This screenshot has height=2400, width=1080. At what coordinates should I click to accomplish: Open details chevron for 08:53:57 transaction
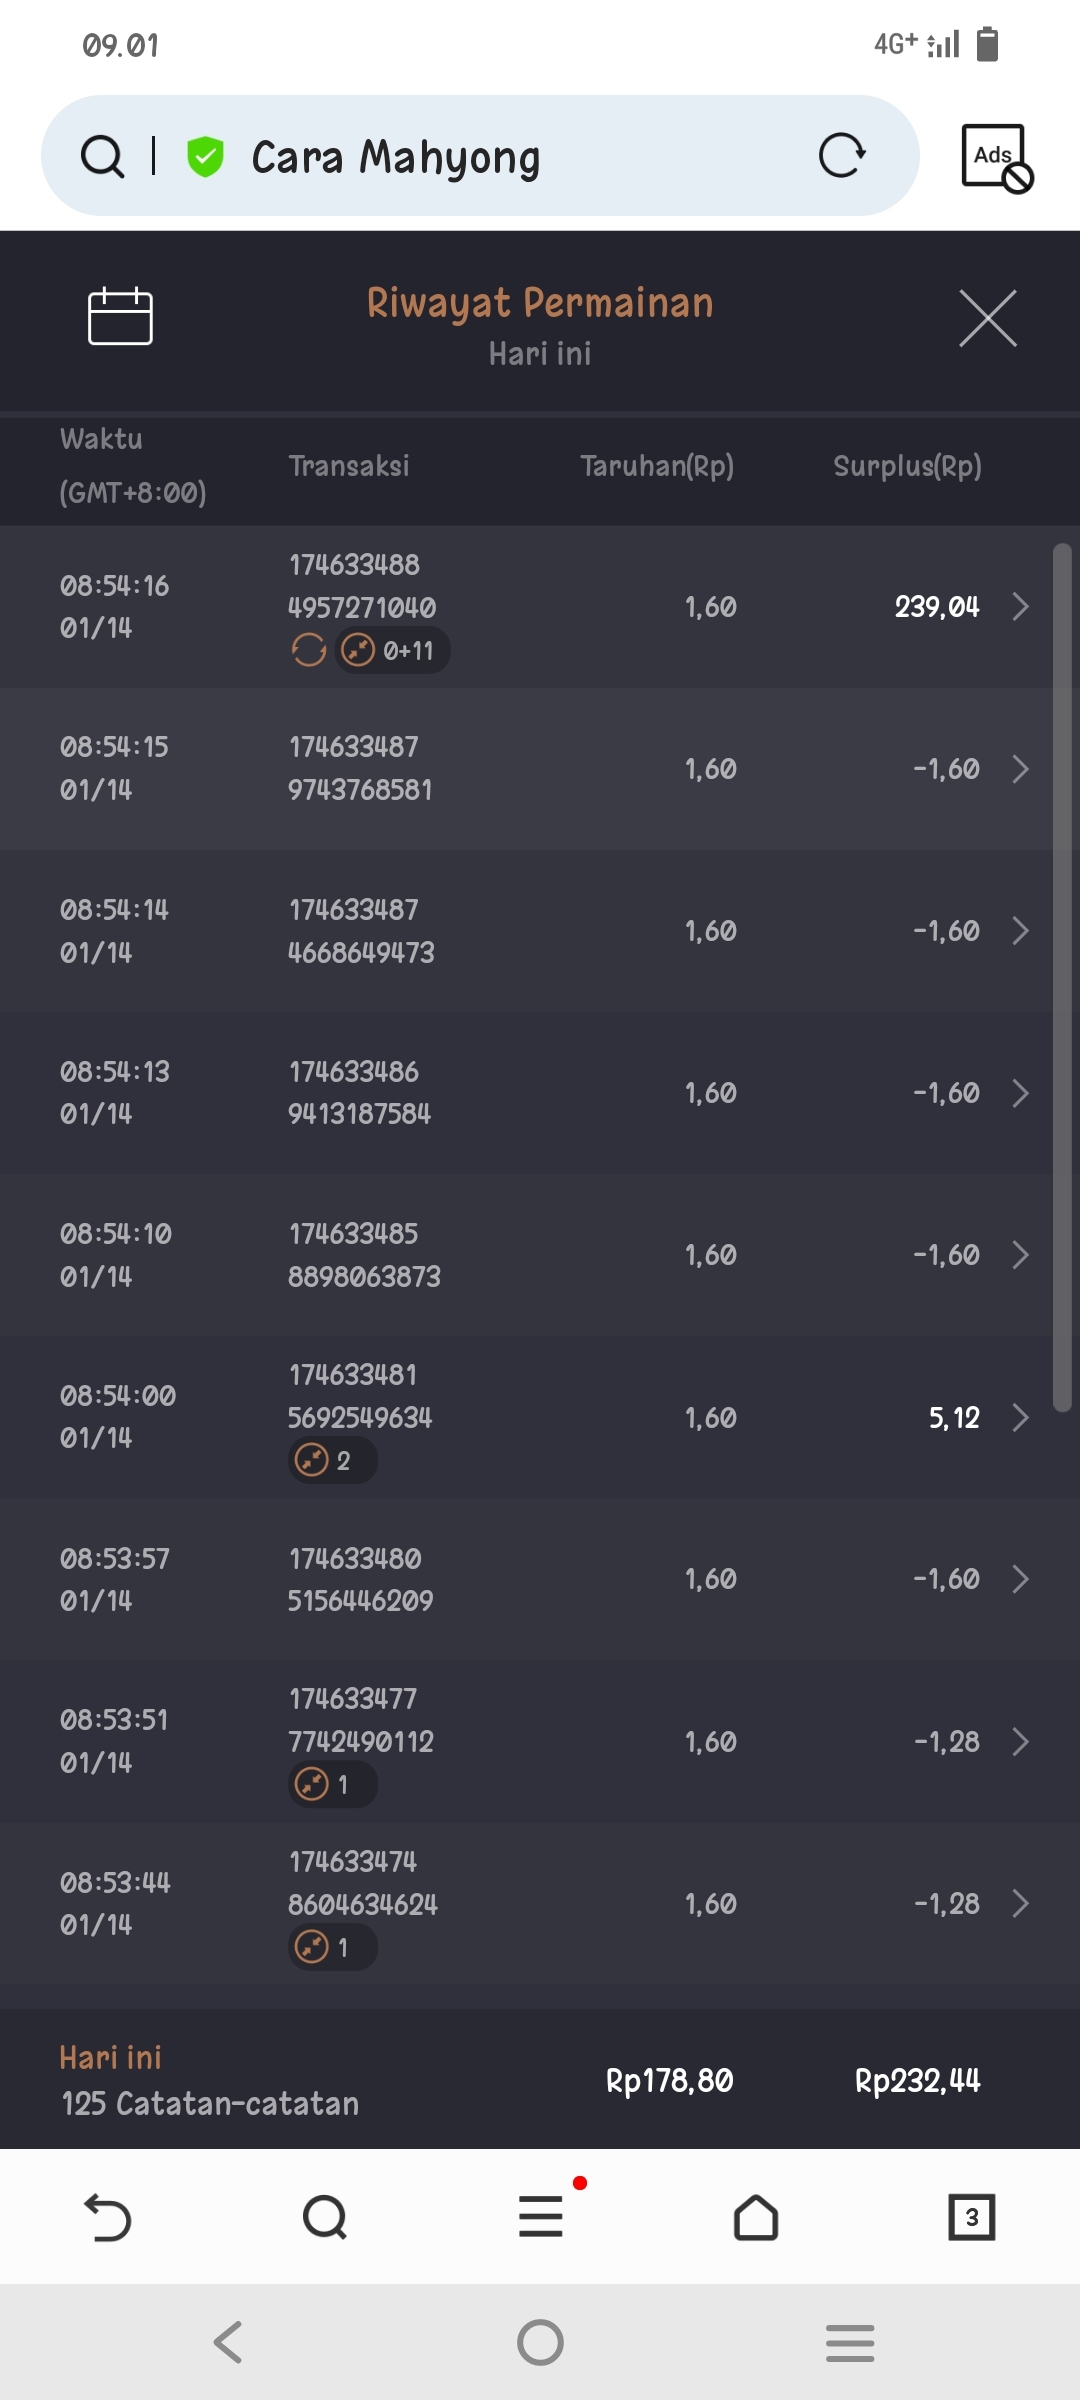tap(1020, 1579)
